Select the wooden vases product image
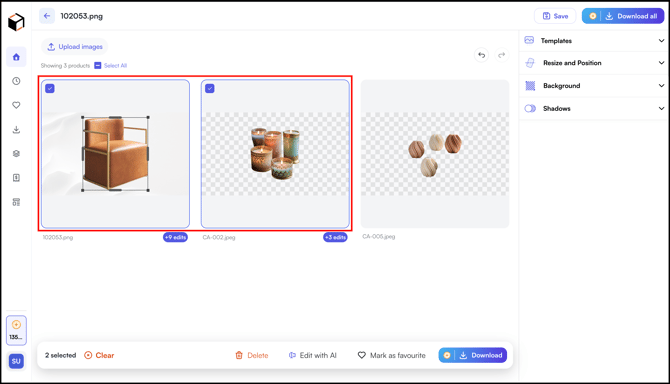Viewport: 670px width, 384px height. coord(435,154)
